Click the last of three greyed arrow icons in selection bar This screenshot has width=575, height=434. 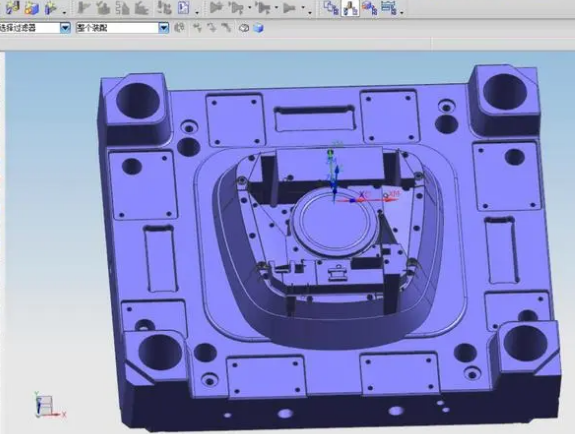pos(227,28)
